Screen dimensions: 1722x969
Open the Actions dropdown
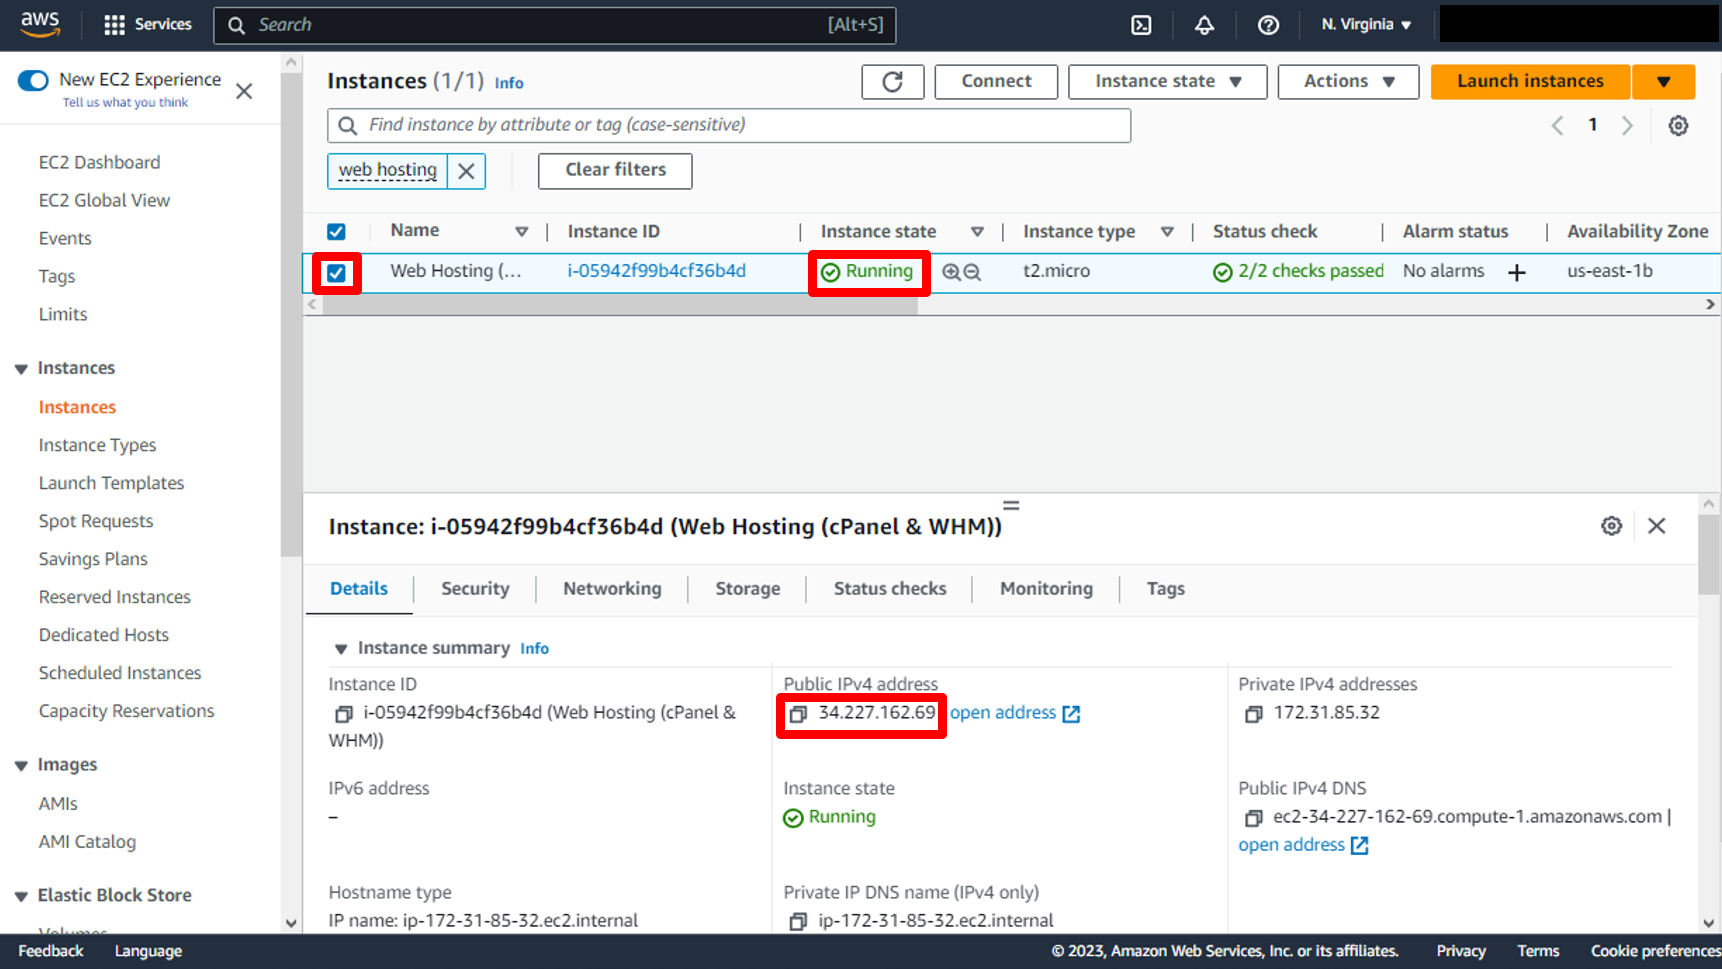click(x=1348, y=82)
